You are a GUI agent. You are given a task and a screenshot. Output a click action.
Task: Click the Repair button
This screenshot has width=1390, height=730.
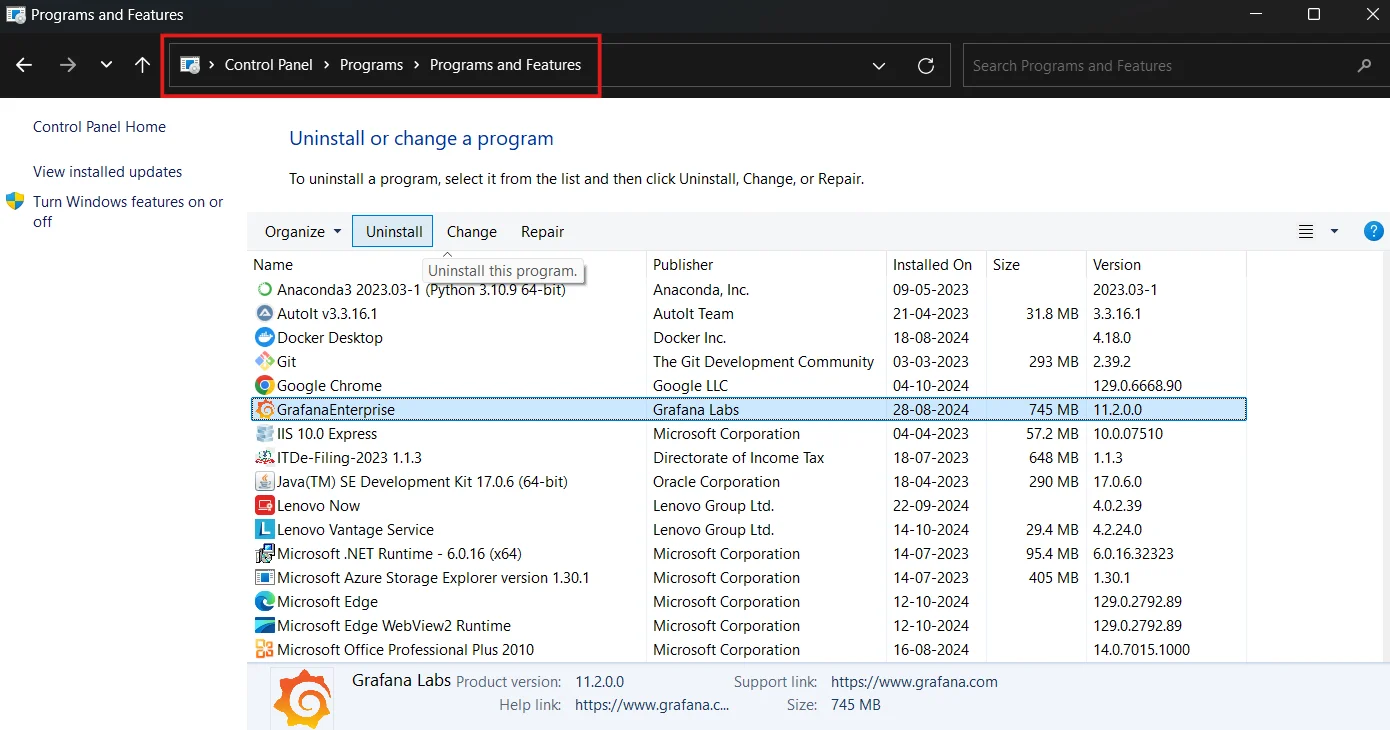[543, 232]
